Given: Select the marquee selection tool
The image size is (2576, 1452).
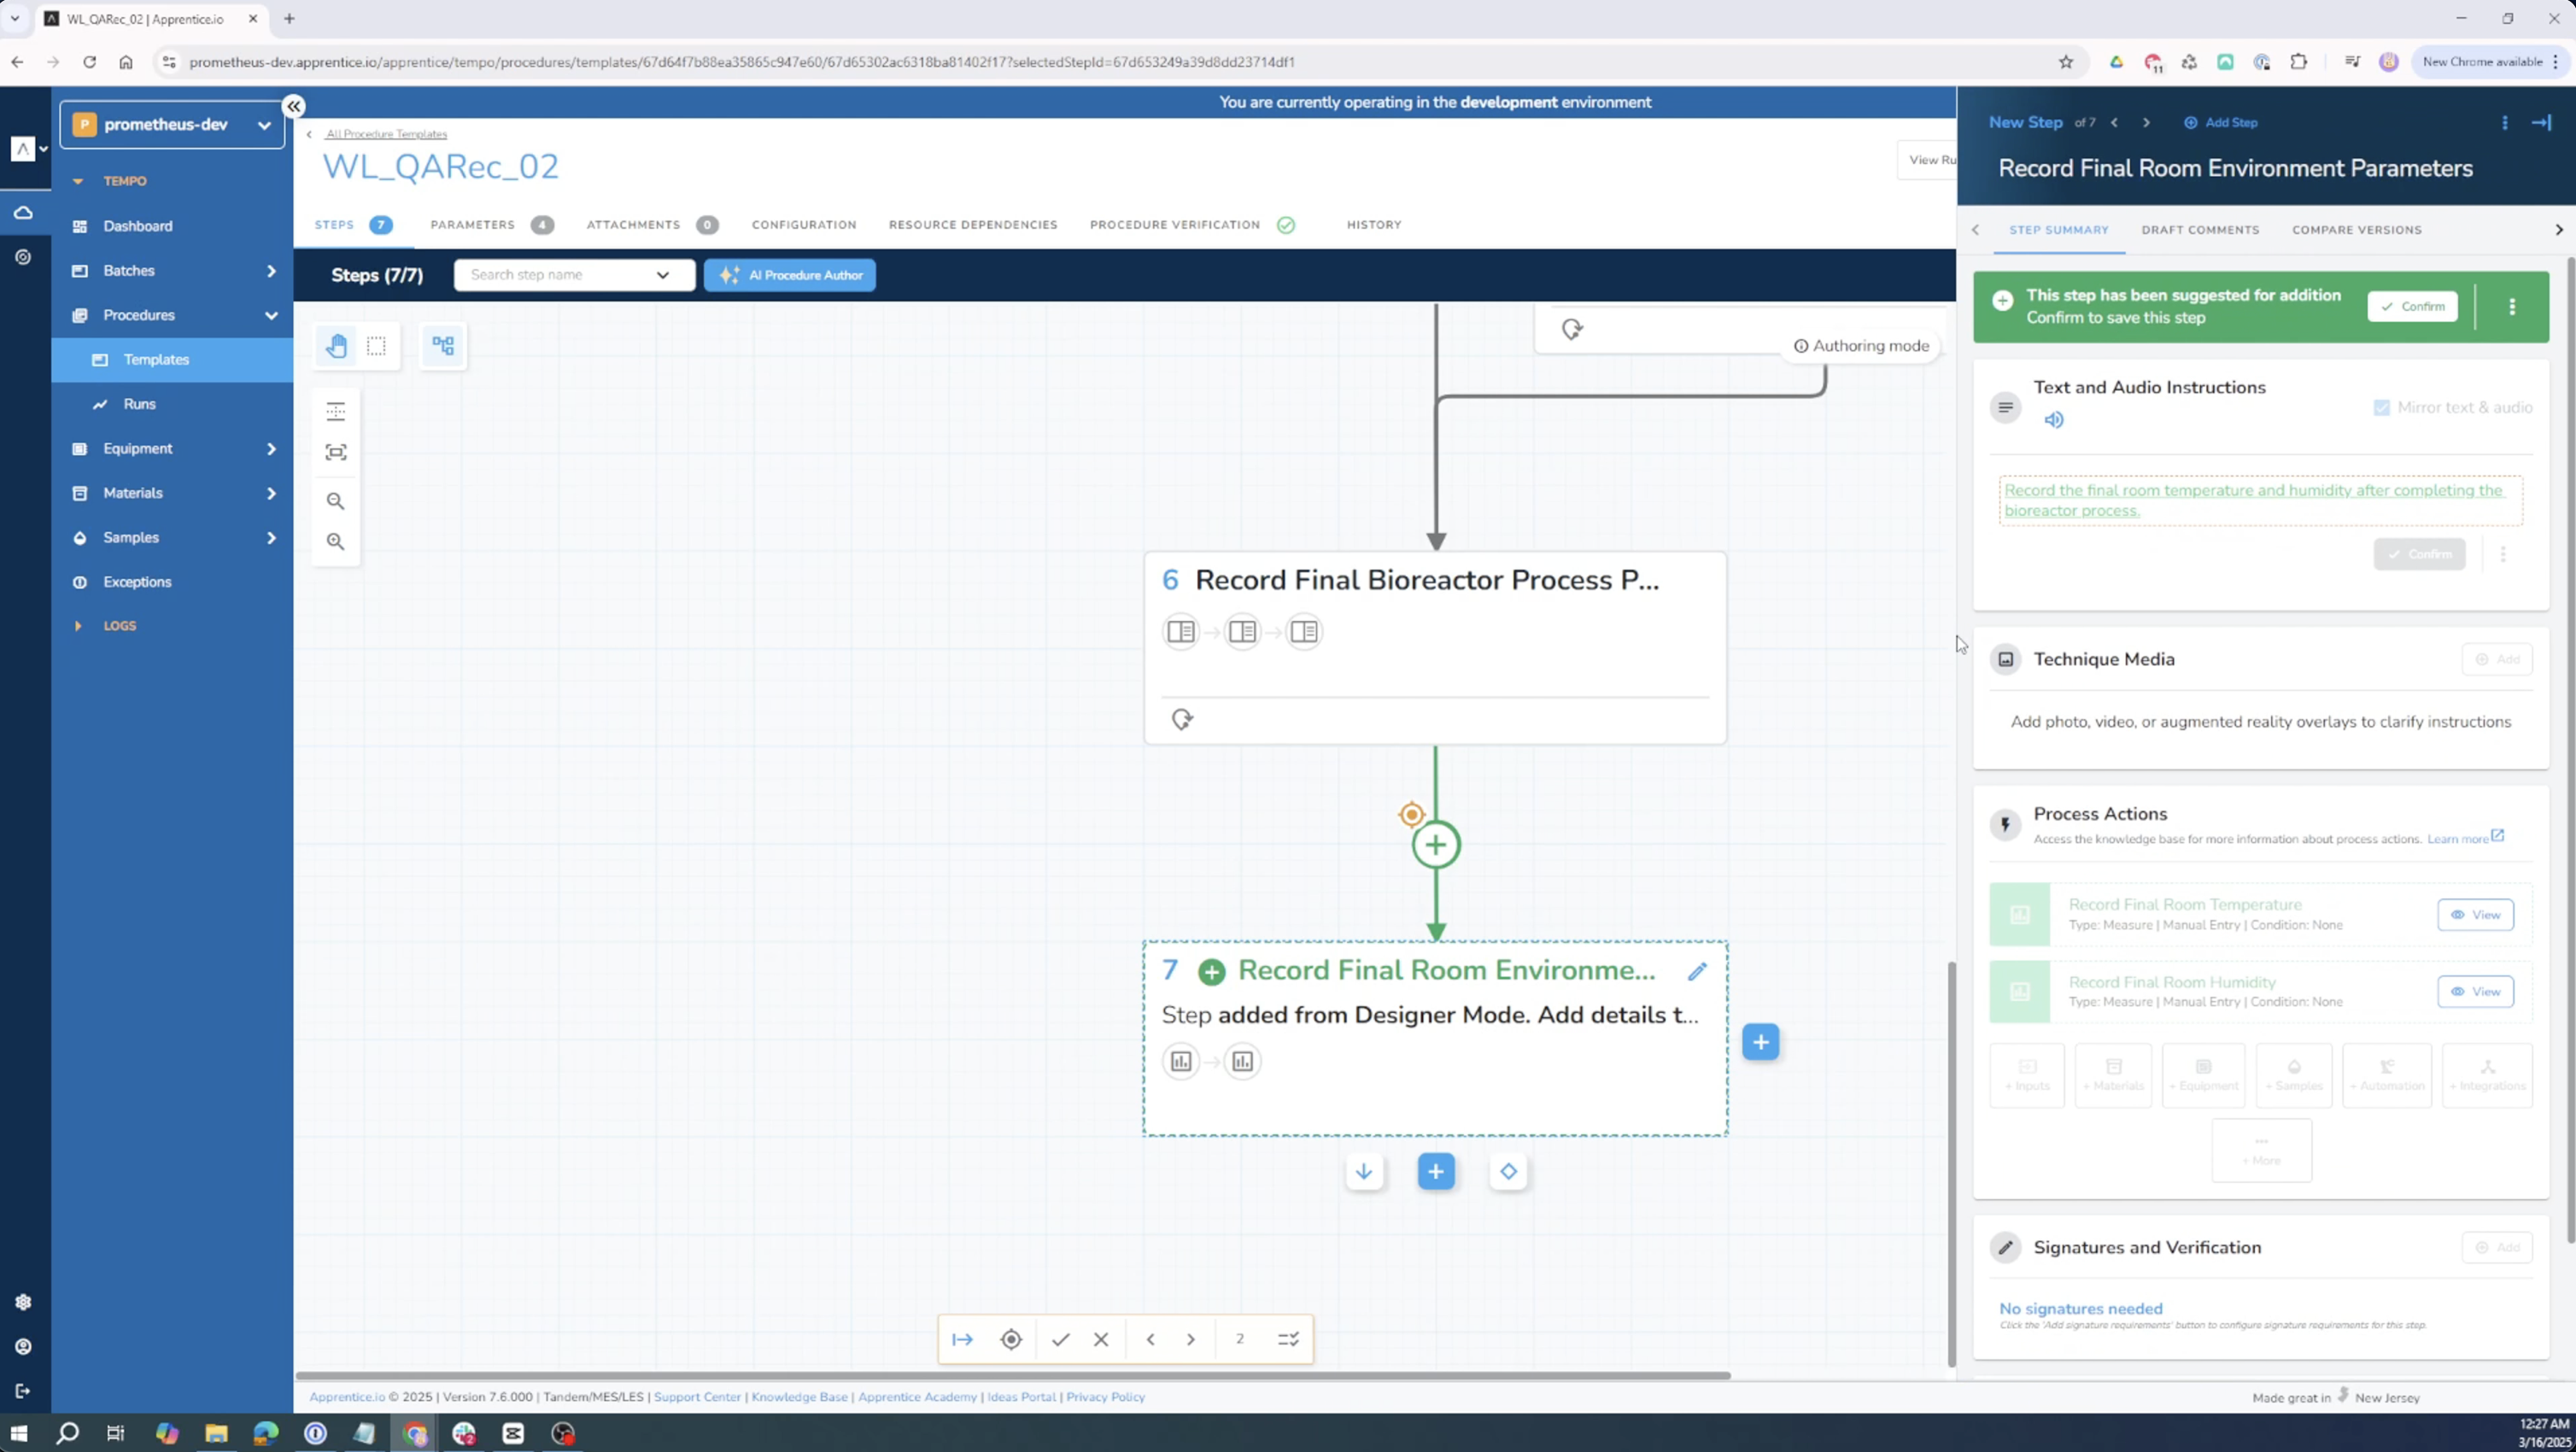Looking at the screenshot, I should coord(377,346).
